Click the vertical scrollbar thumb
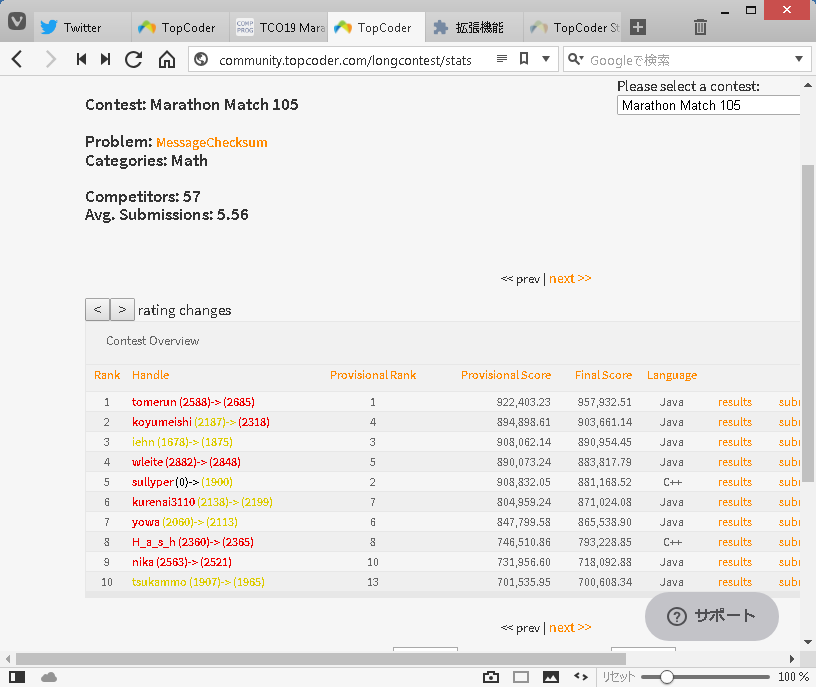Image resolution: width=816 pixels, height=687 pixels. (x=808, y=323)
